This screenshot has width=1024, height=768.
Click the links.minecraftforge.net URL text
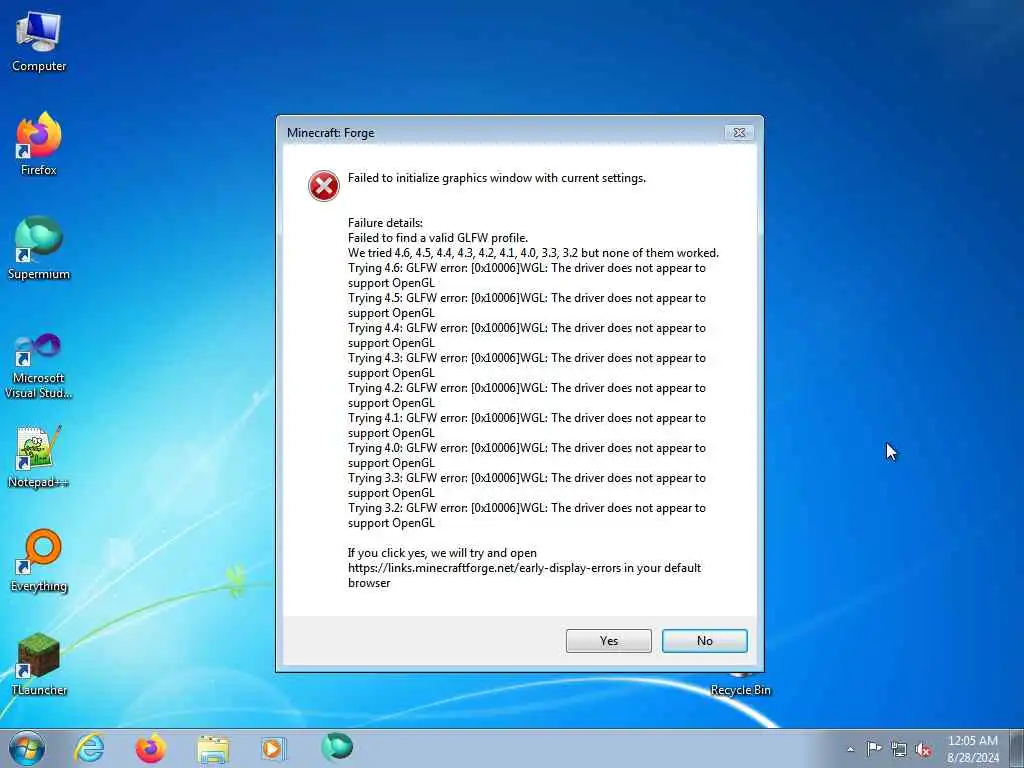484,568
